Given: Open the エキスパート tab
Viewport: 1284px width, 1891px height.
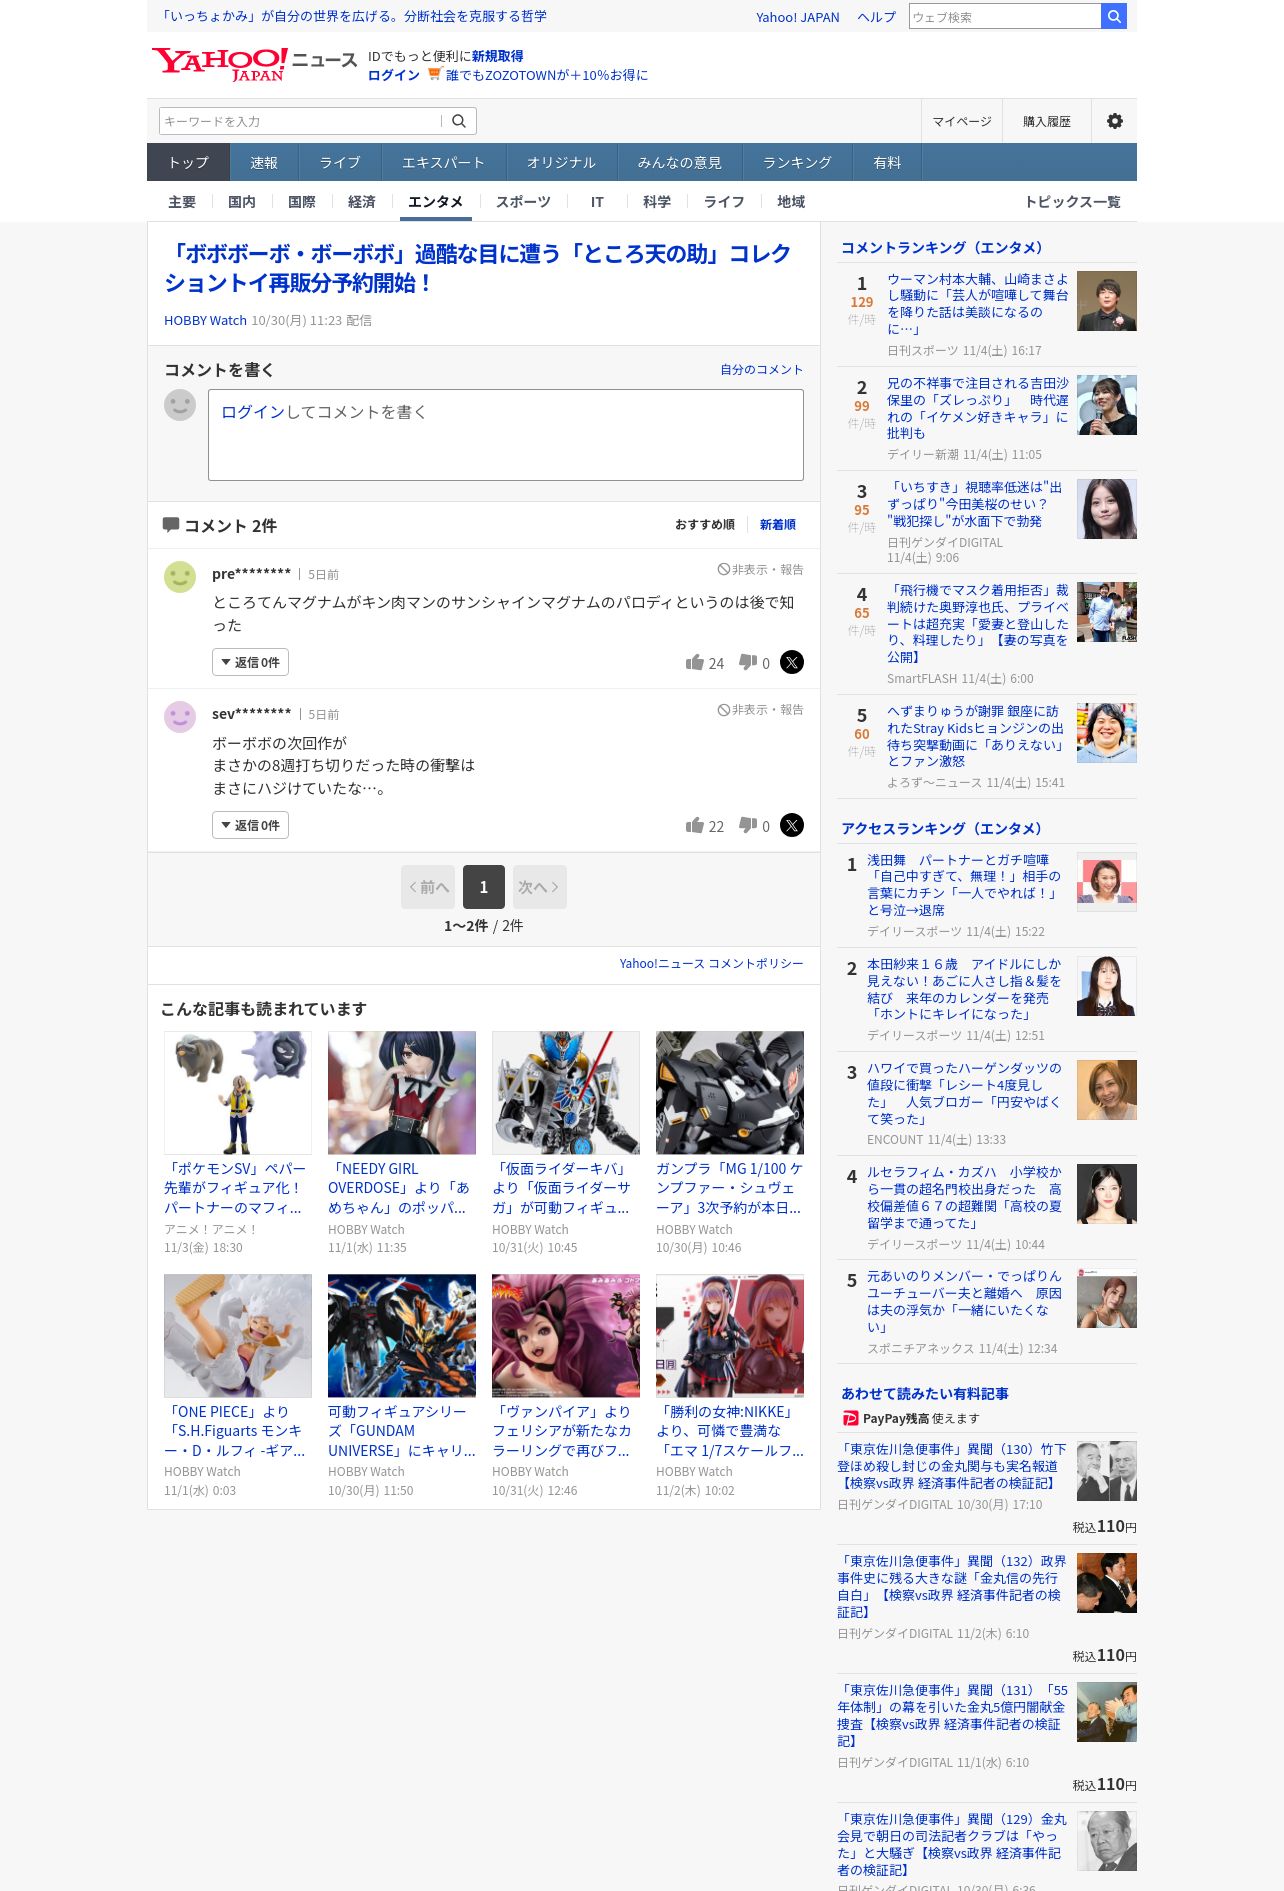Looking at the screenshot, I should point(443,162).
